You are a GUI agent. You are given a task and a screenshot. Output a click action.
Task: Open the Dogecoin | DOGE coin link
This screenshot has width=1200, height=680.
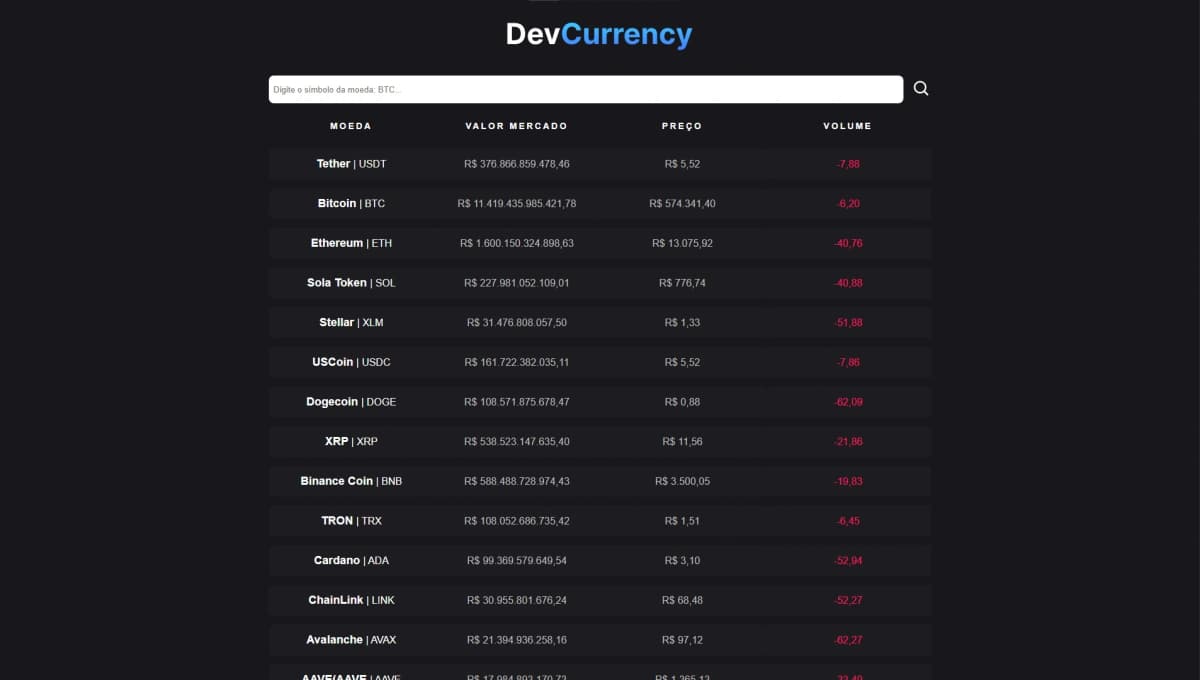point(351,402)
